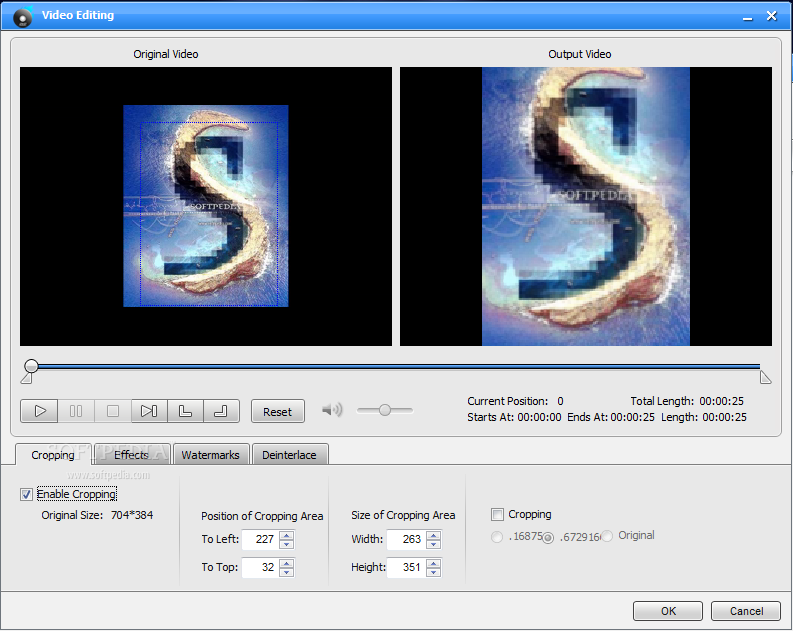Mute audio with the speaker icon

coord(332,410)
